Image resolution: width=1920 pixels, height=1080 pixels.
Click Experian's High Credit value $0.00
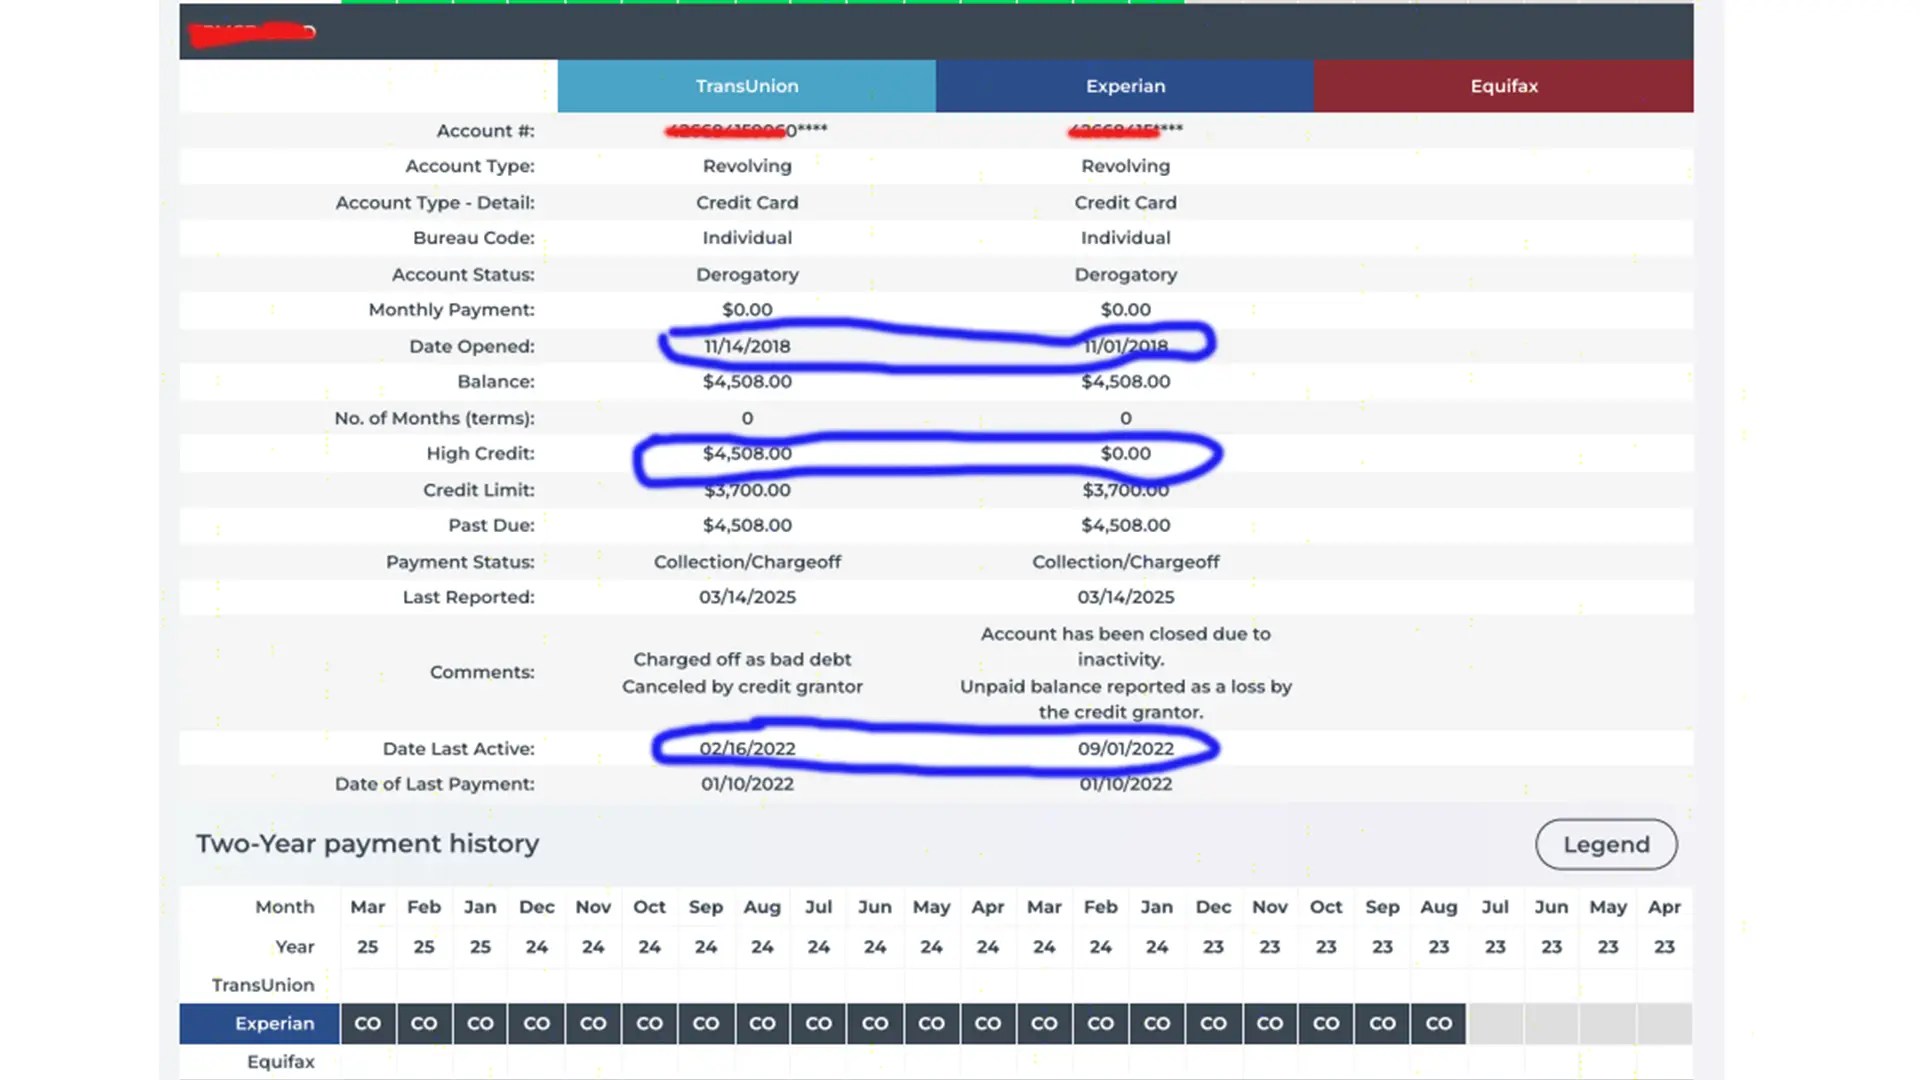(x=1125, y=454)
